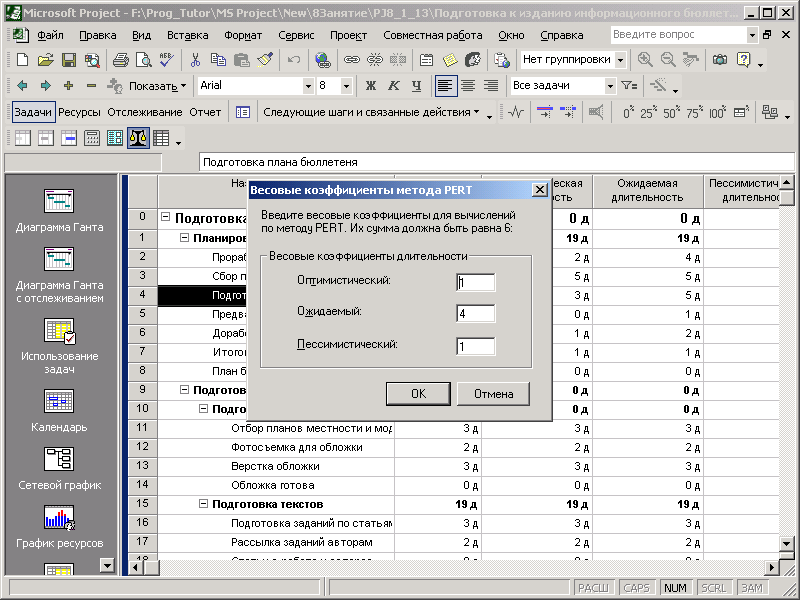
Task: Open the Вид menu
Action: click(141, 35)
